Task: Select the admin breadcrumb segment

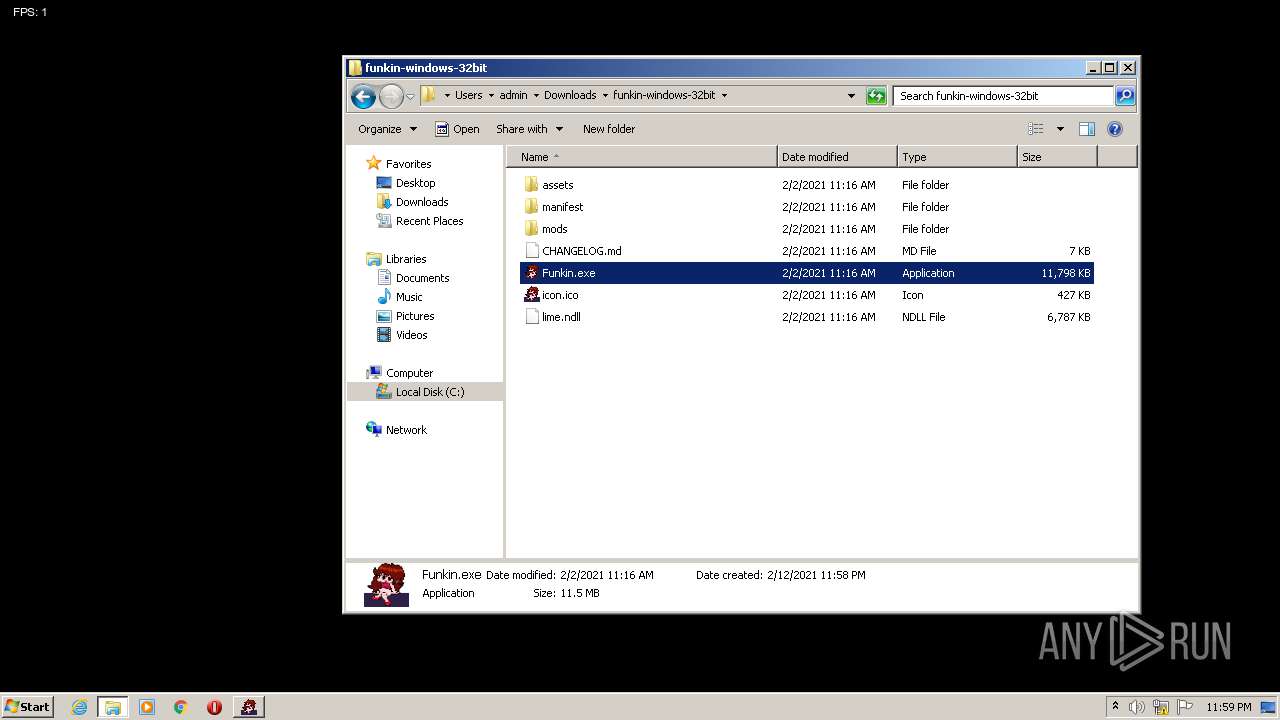Action: [513, 96]
